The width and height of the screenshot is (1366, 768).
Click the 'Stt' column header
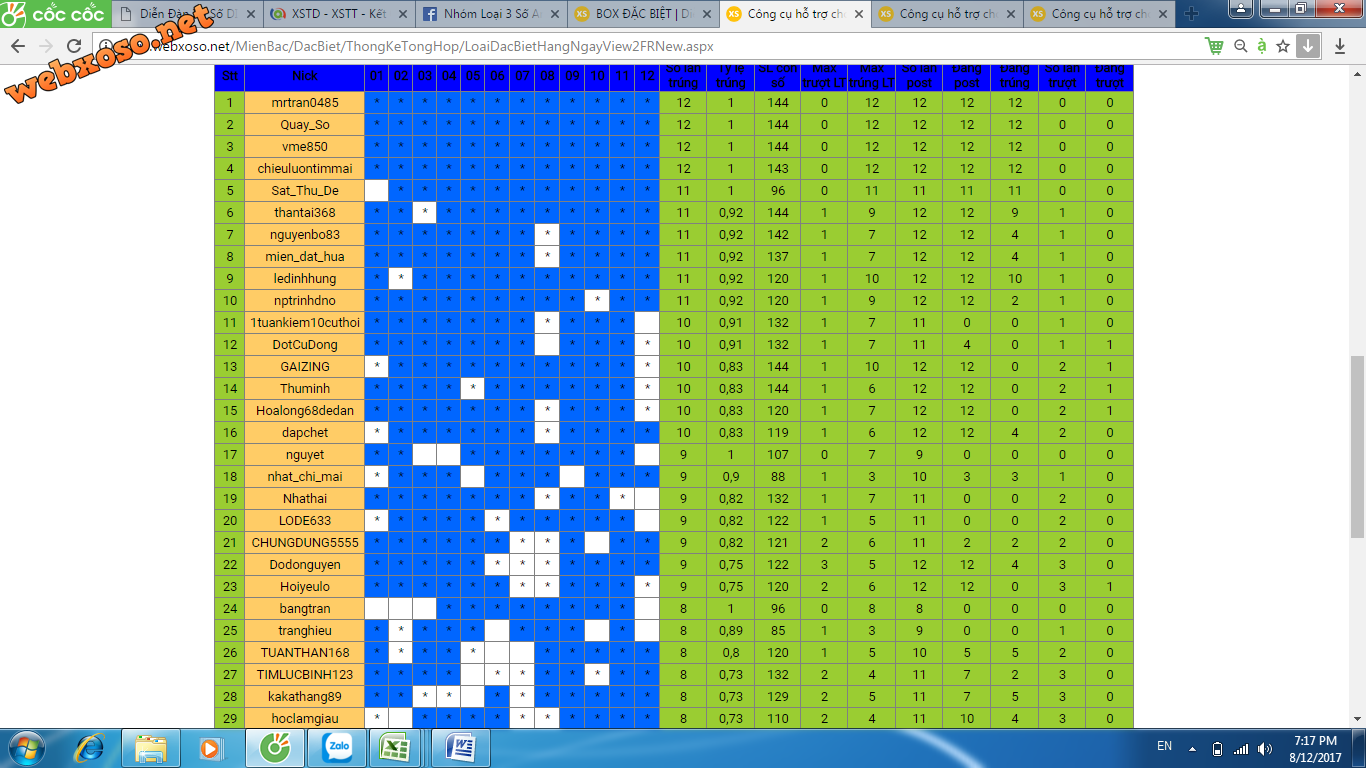(x=230, y=77)
